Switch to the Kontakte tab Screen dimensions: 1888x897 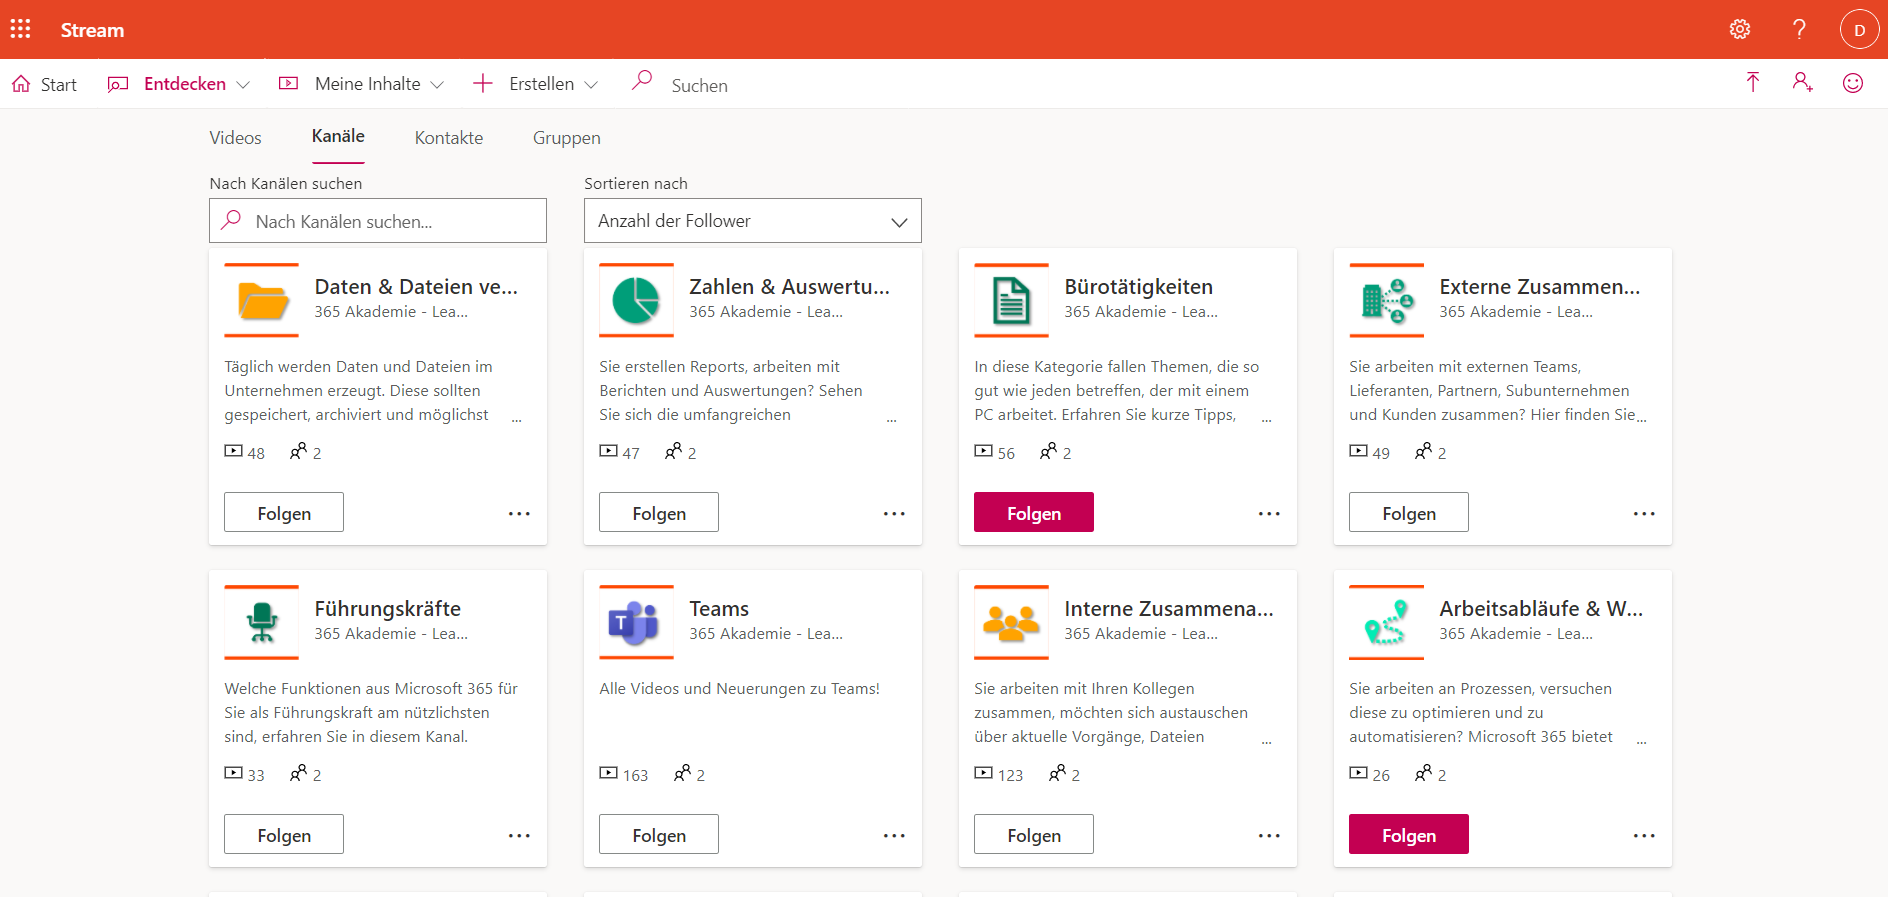pos(449,138)
